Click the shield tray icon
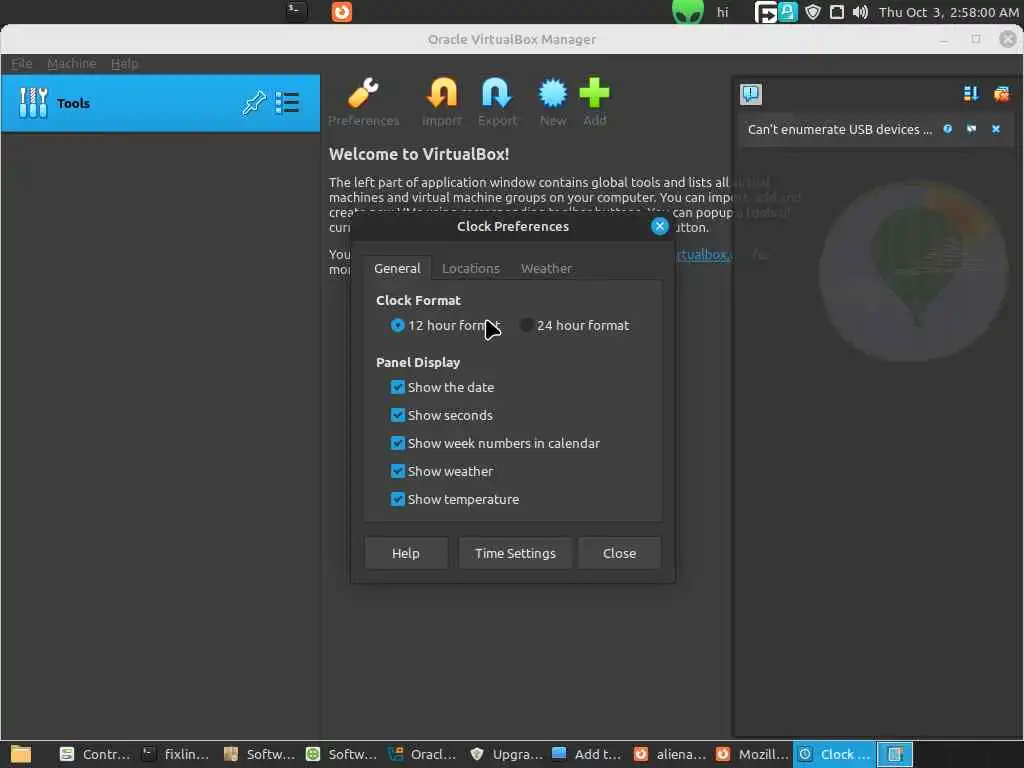 pyautogui.click(x=812, y=12)
